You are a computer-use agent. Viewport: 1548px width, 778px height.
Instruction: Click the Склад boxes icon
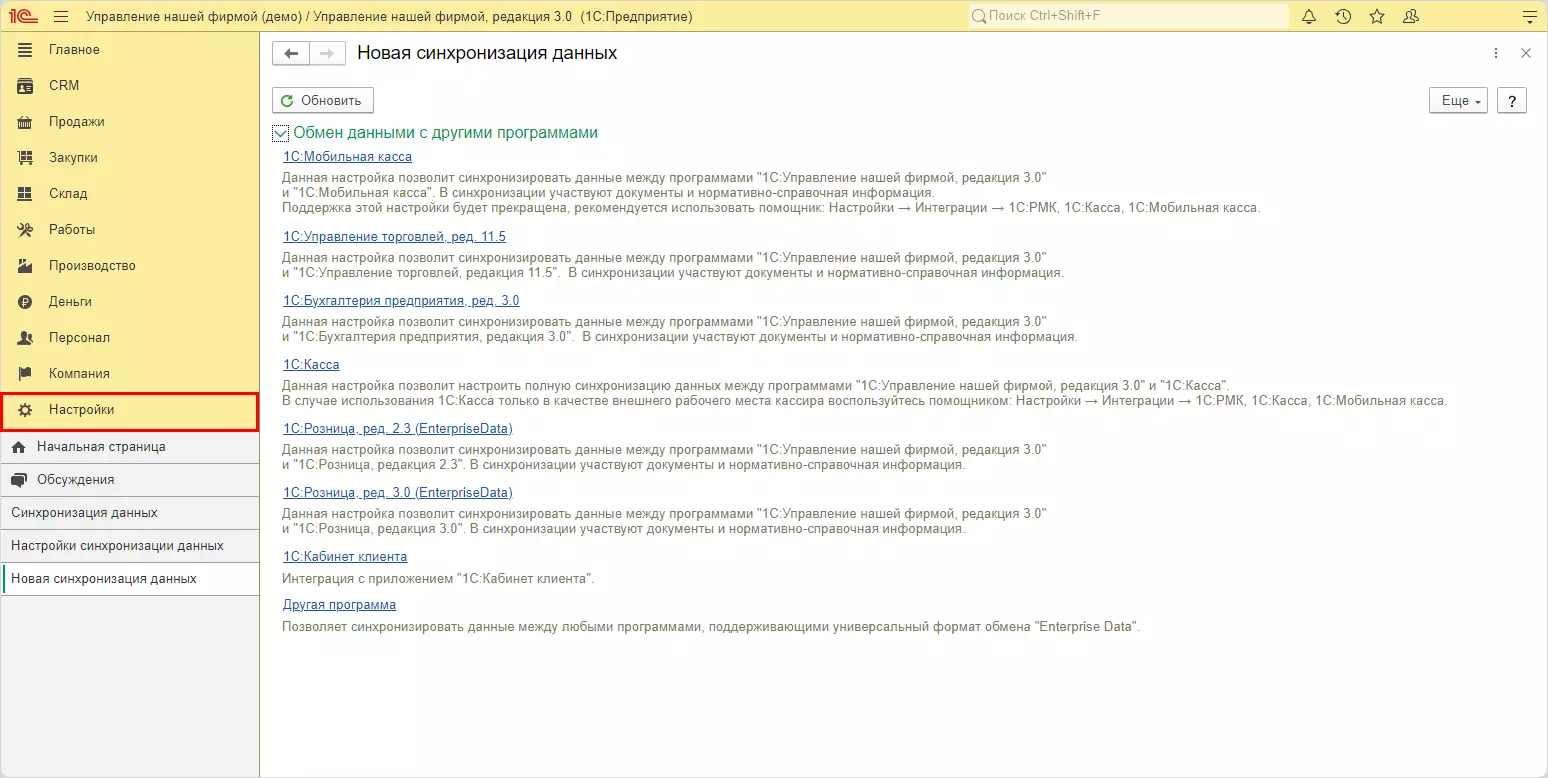click(x=26, y=194)
